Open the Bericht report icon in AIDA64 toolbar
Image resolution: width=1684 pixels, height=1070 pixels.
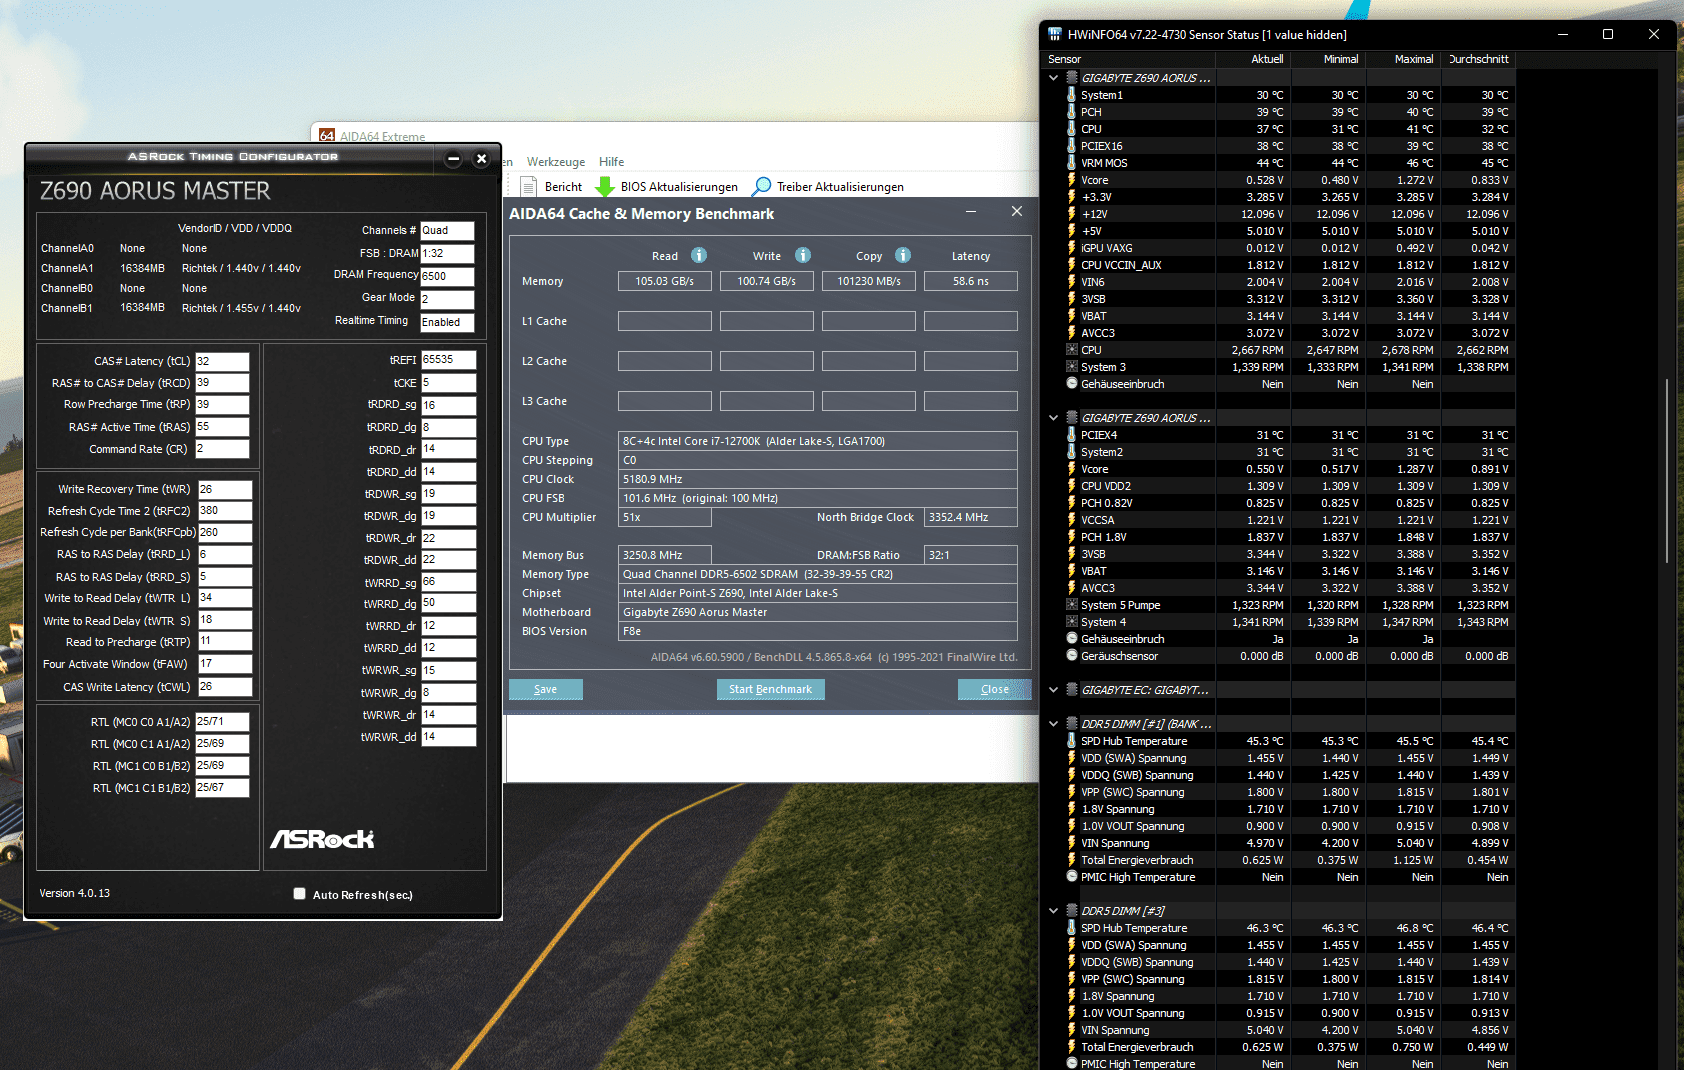[x=529, y=187]
